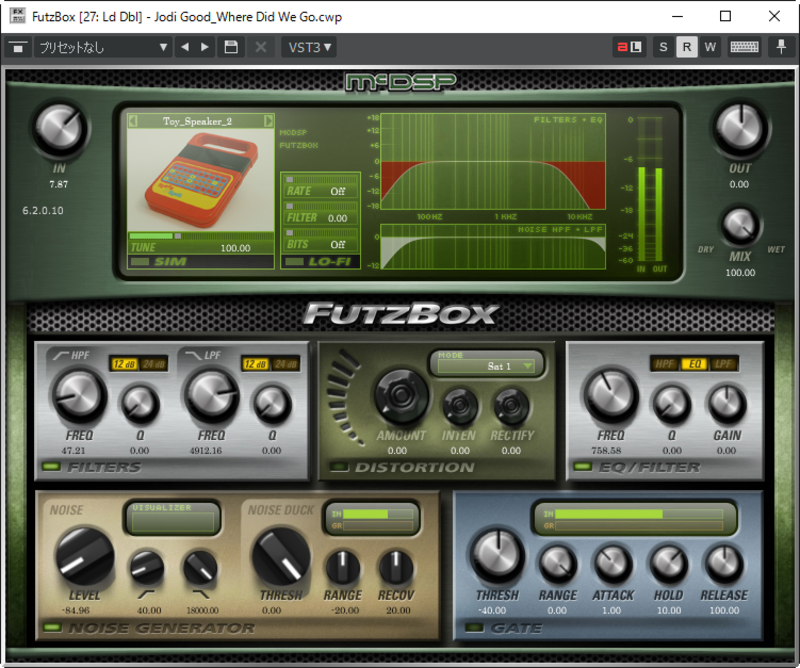Toggle the Distortion section power LED

[339, 468]
